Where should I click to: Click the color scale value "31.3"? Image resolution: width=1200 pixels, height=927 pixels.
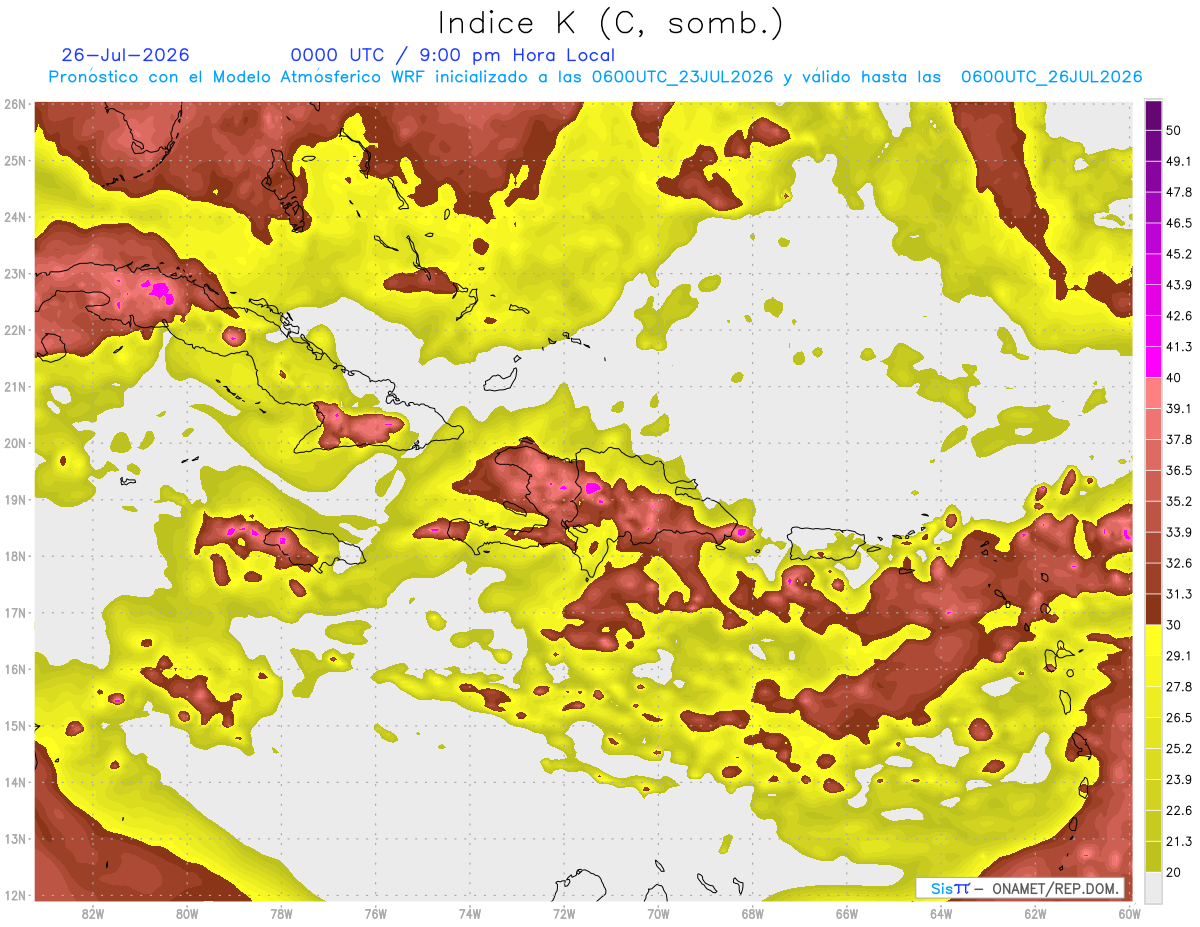1179,594
